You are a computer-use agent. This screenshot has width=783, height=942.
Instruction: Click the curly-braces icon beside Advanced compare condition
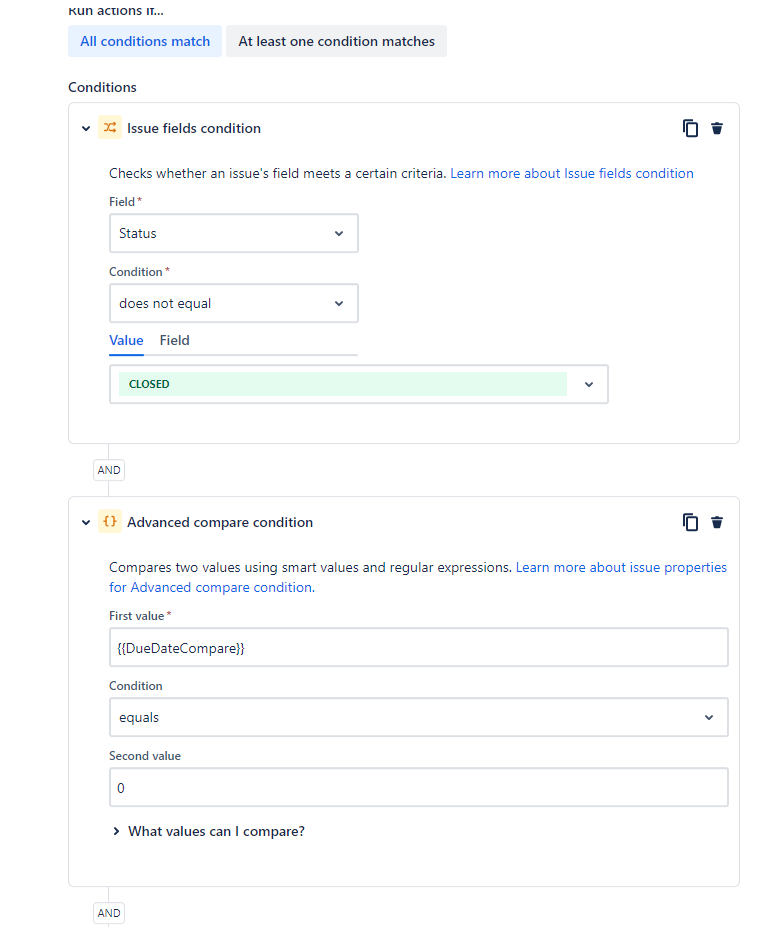coord(109,521)
